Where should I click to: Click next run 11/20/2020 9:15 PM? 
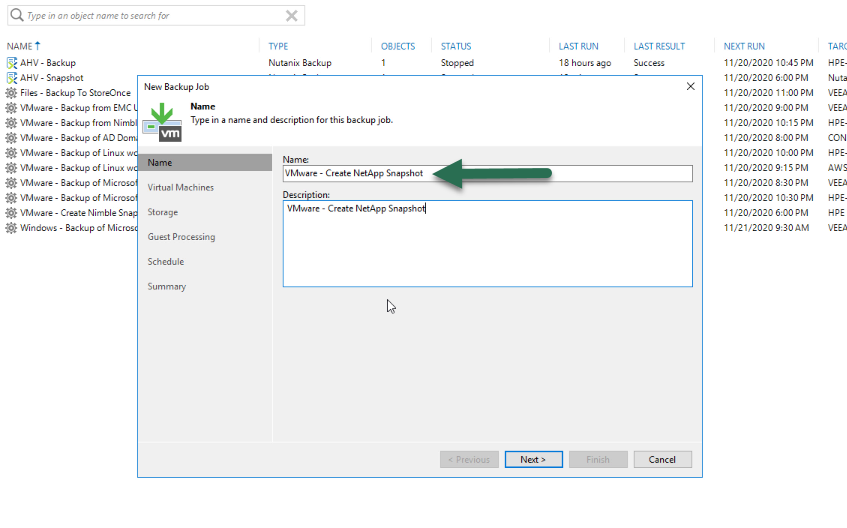click(767, 168)
